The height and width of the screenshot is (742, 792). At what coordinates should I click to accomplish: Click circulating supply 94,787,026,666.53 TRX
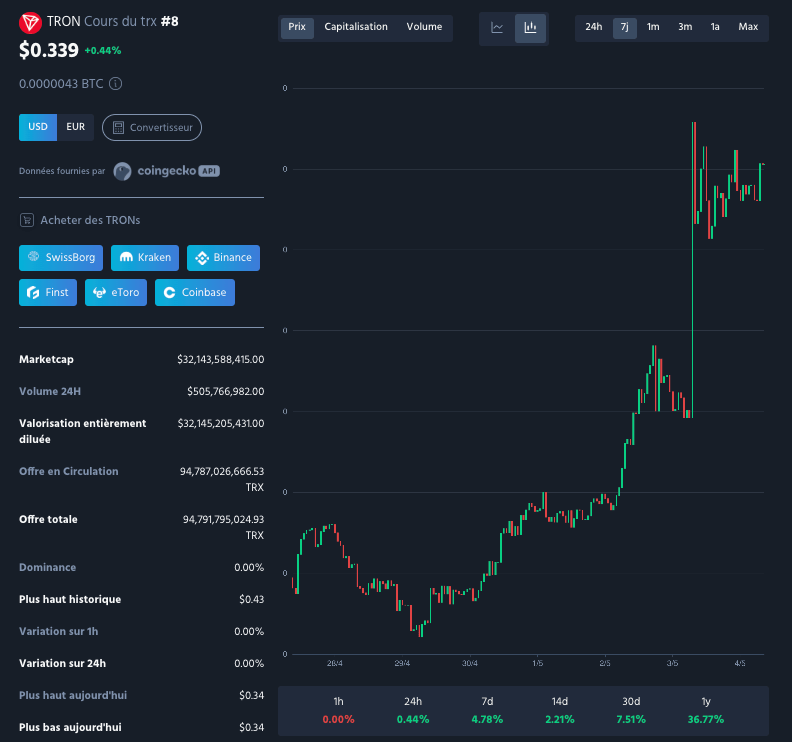click(x=222, y=479)
